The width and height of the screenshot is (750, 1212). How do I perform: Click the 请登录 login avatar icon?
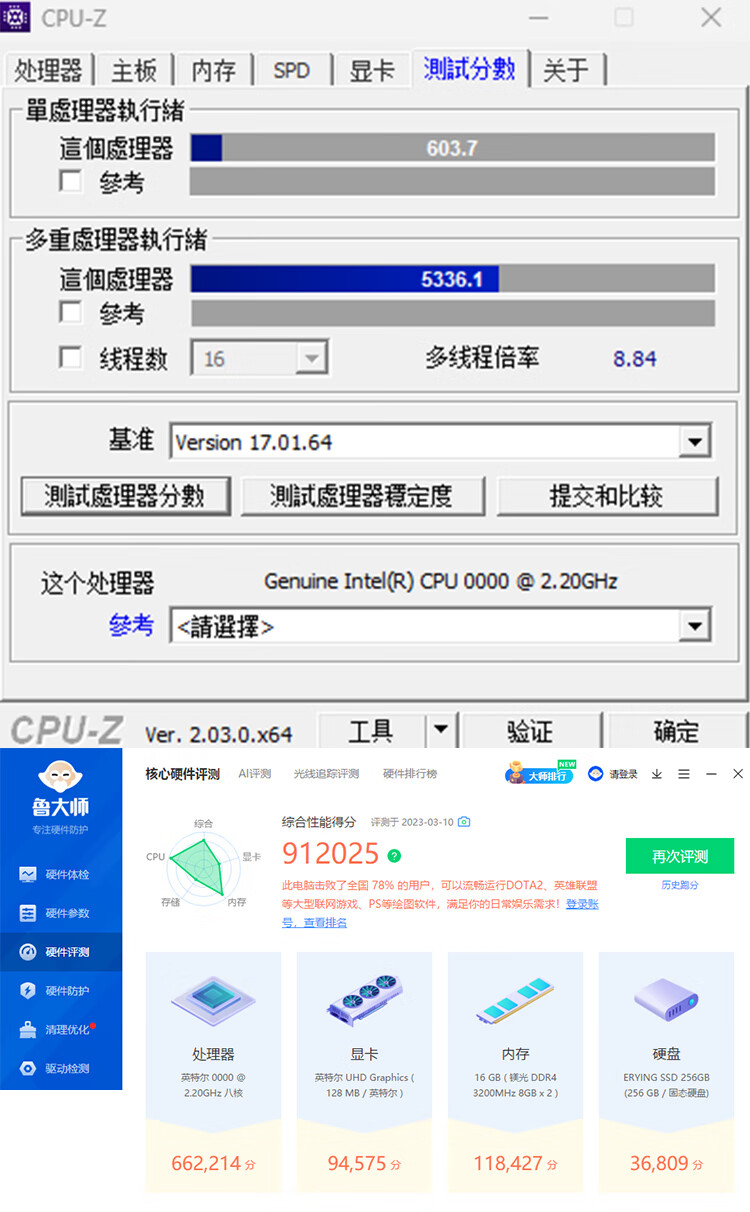[x=596, y=774]
